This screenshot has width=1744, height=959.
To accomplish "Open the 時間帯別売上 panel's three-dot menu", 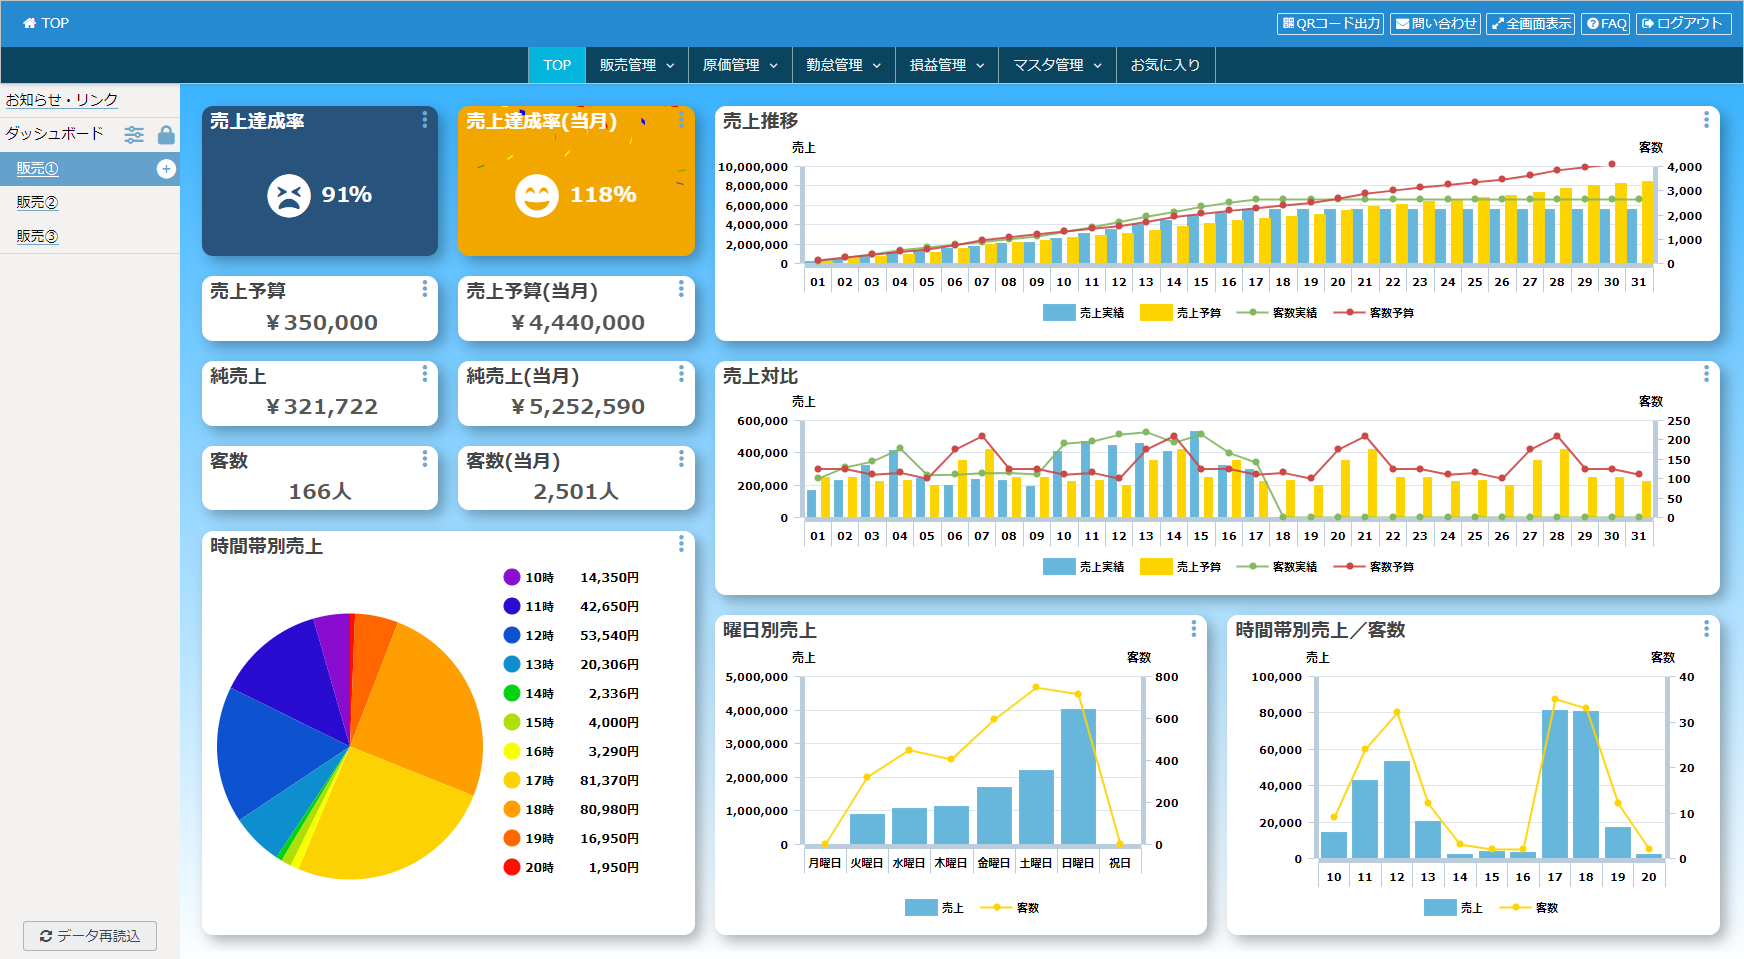I will (681, 544).
